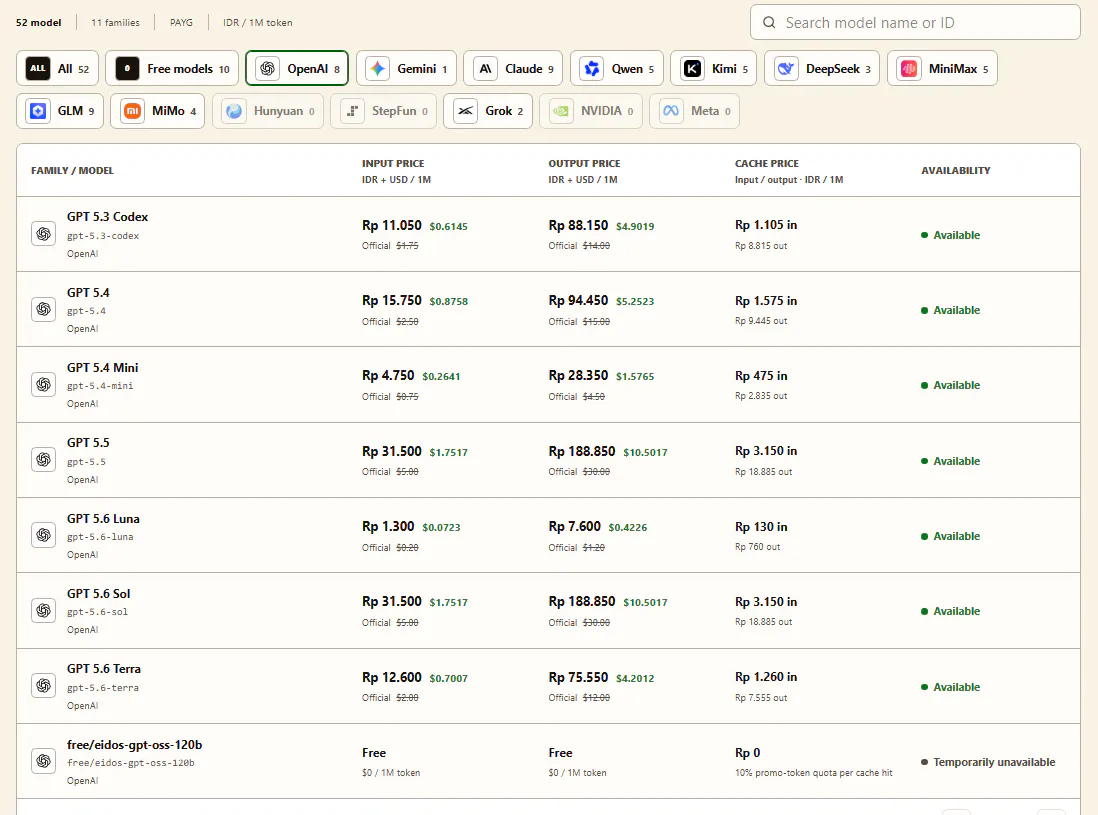Viewport: 1098px width, 815px height.
Task: Filter by Free models
Action: point(172,69)
